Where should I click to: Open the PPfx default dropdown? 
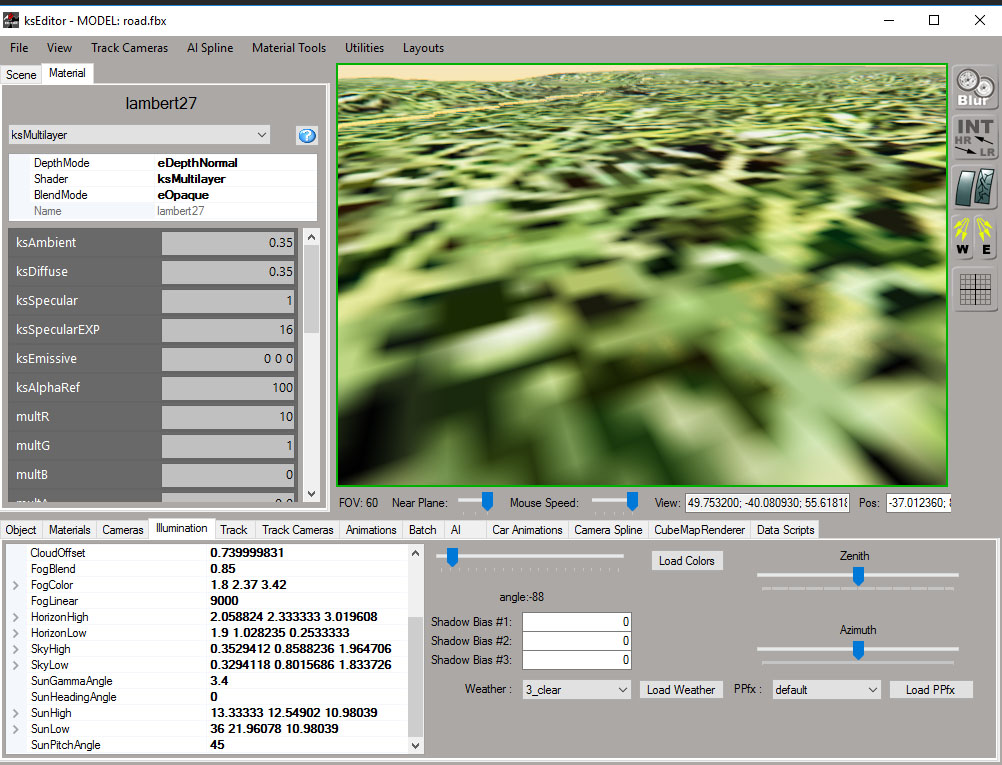[826, 690]
